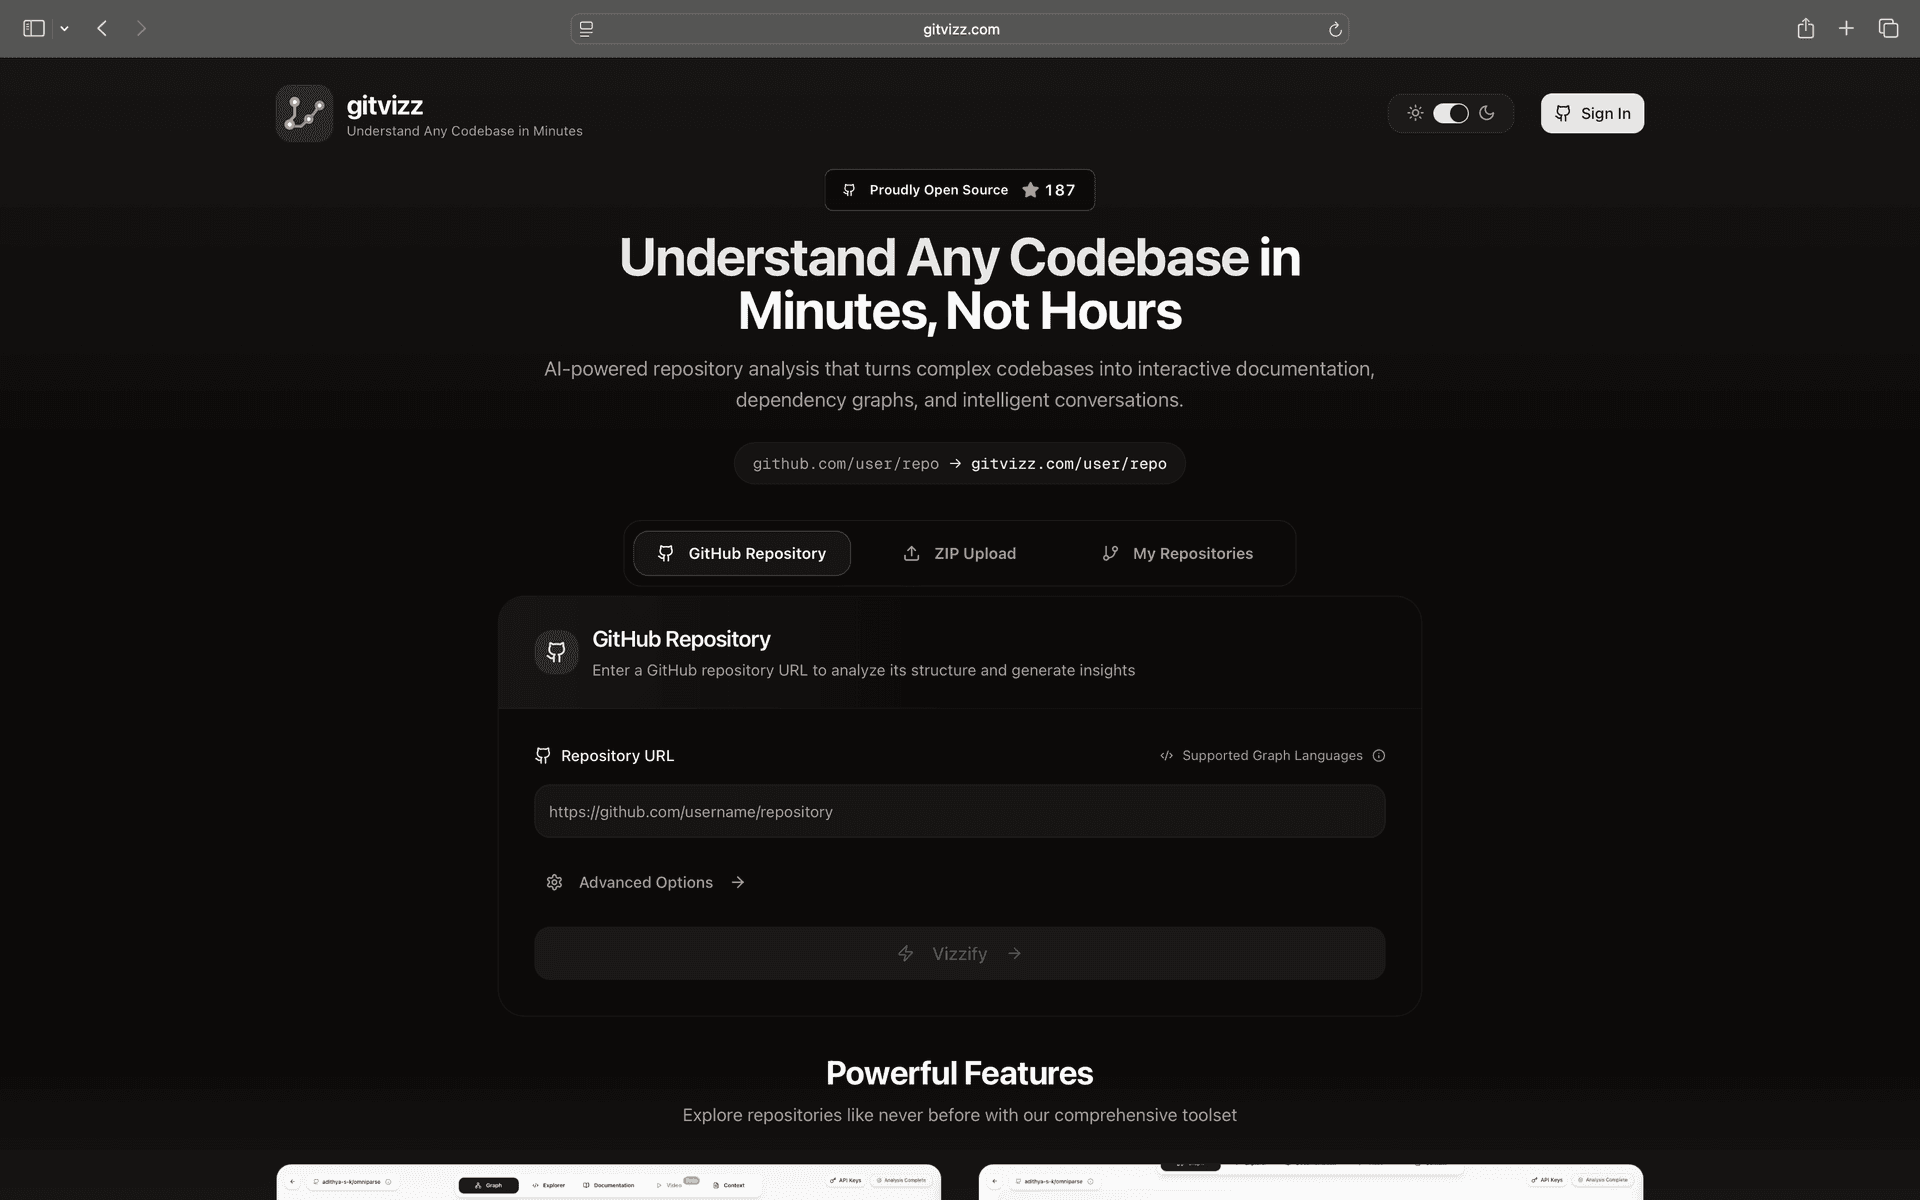
Task: Reload the page in Safari
Action: point(1335,29)
